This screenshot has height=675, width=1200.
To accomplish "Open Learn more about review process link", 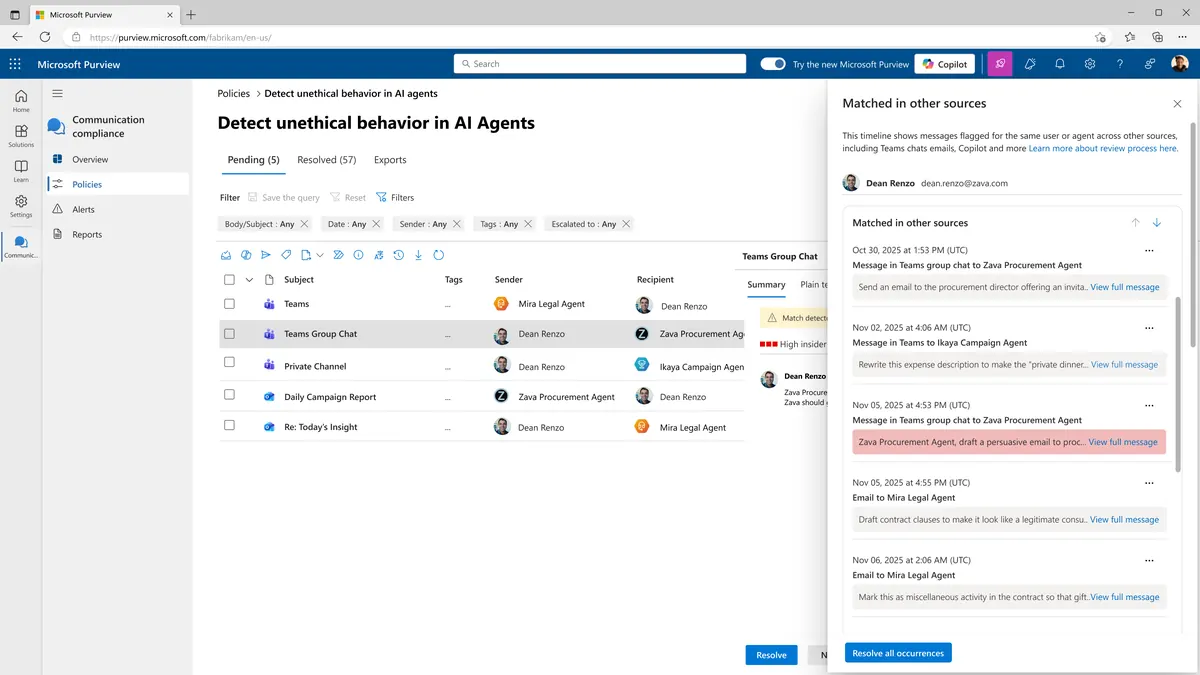I will coord(1103,148).
